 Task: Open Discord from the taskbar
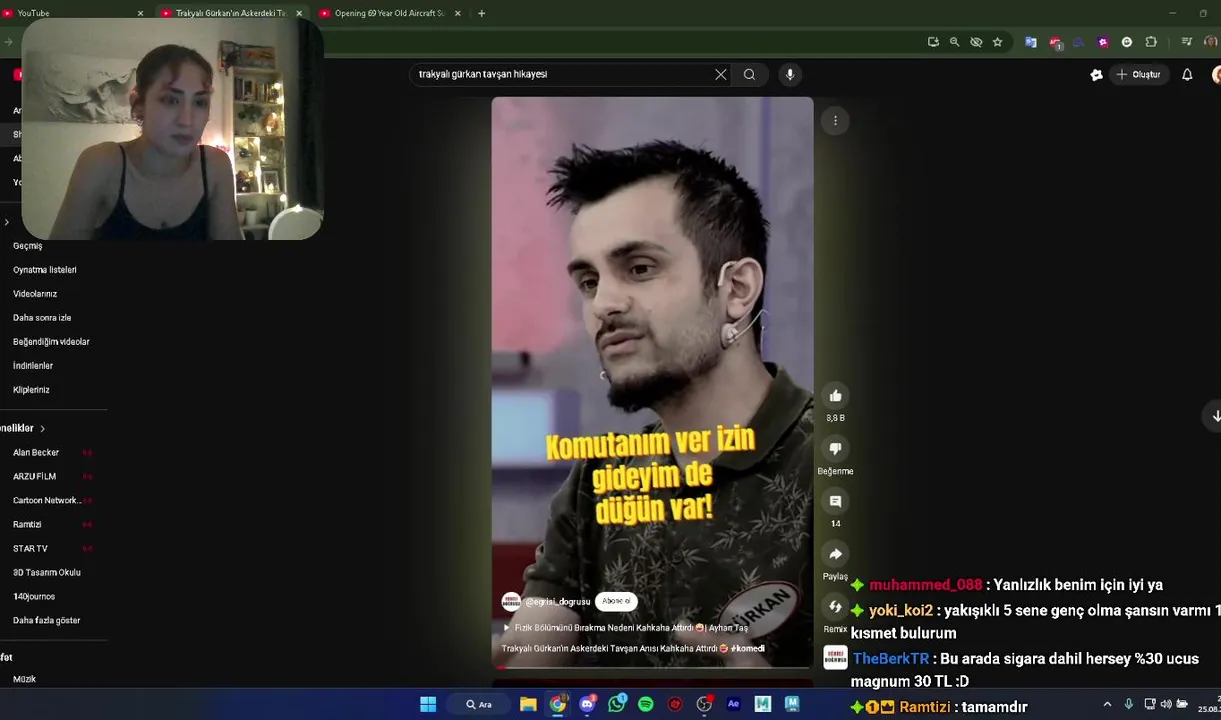click(587, 704)
